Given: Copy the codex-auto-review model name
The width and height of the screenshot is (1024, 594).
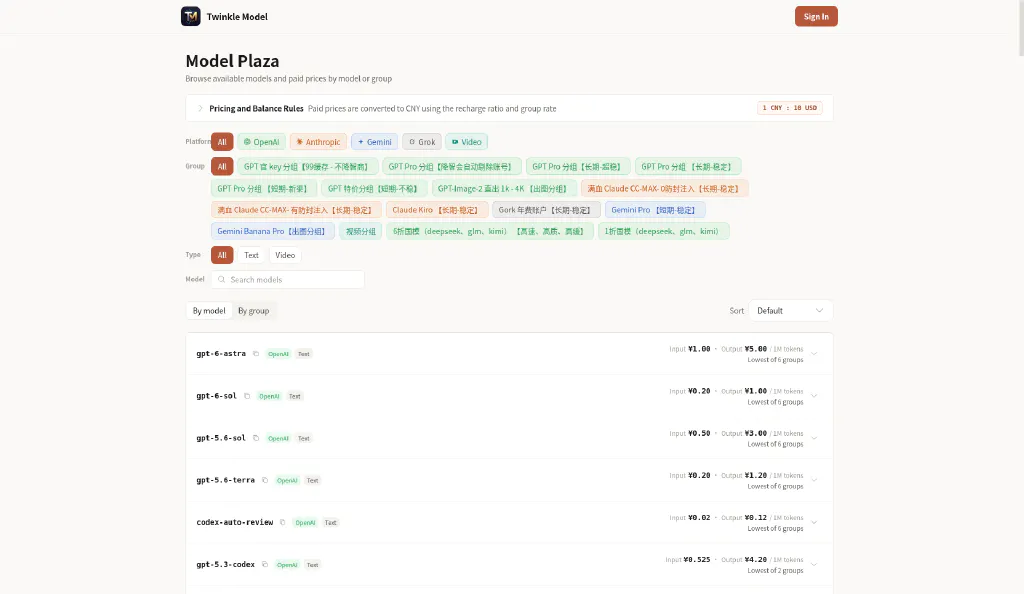Looking at the screenshot, I should pos(283,522).
